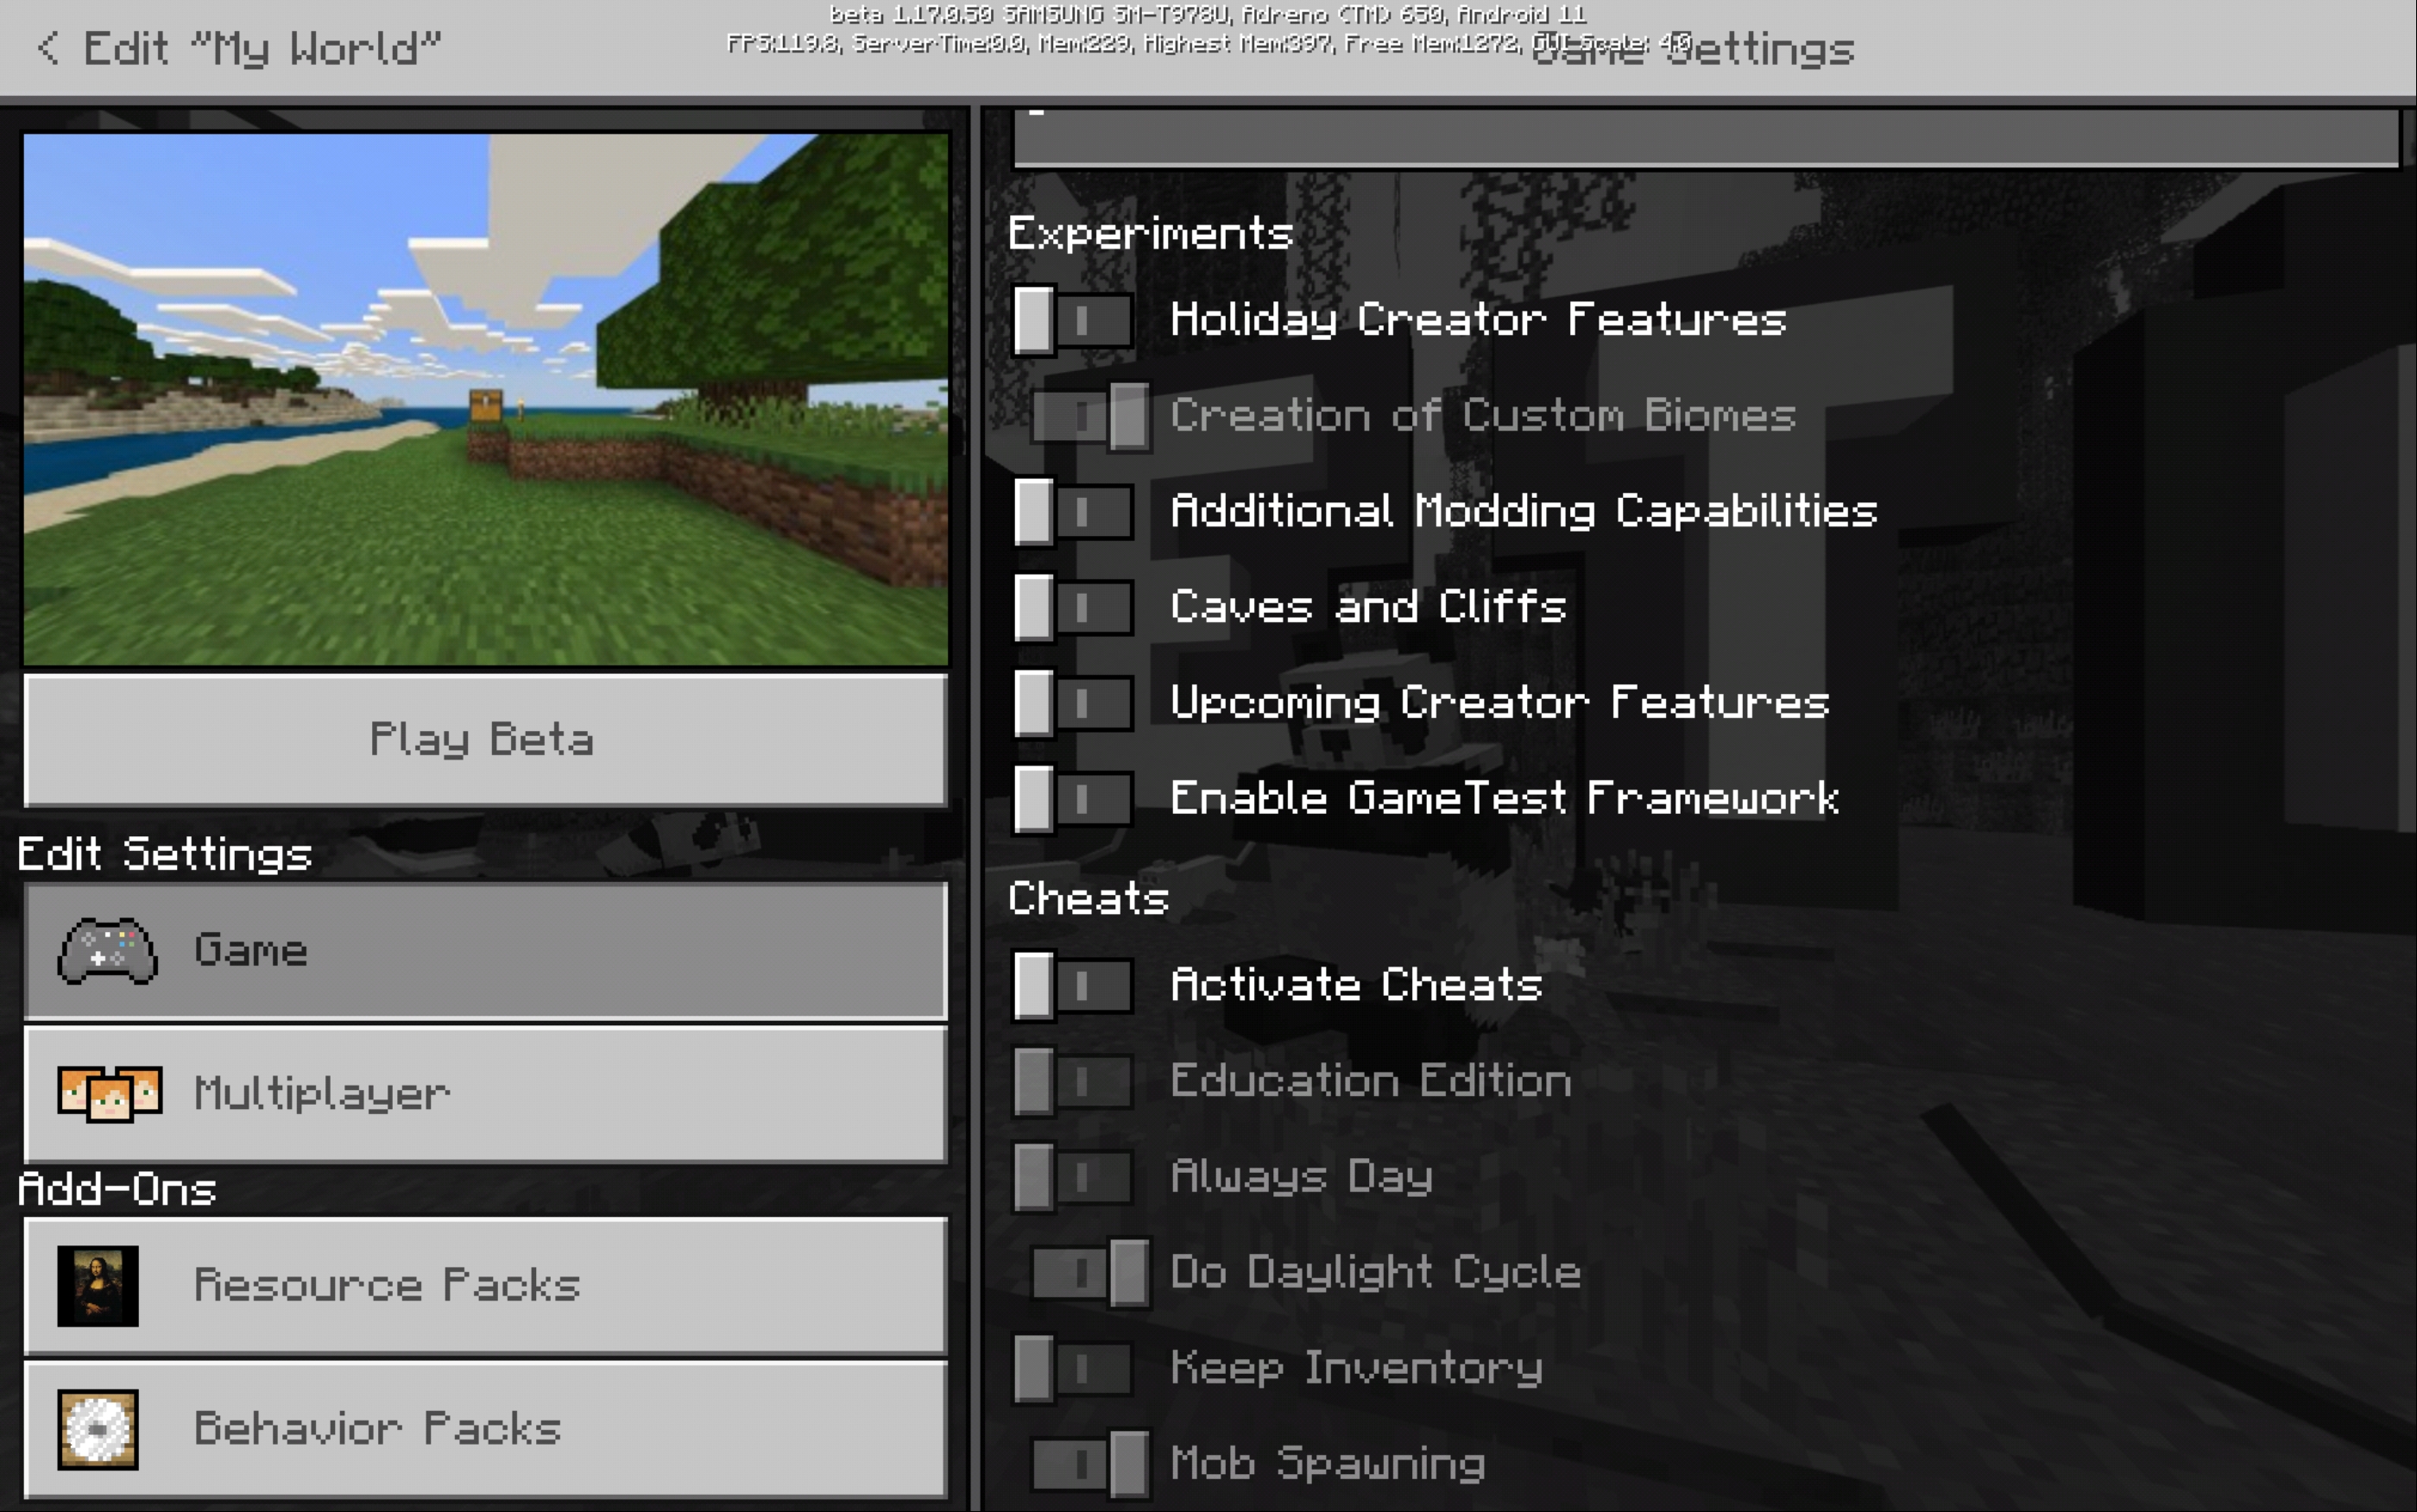Screen dimensions: 2417x1512
Task: Click the Behavior Packs disc icon
Action: click(98, 1429)
